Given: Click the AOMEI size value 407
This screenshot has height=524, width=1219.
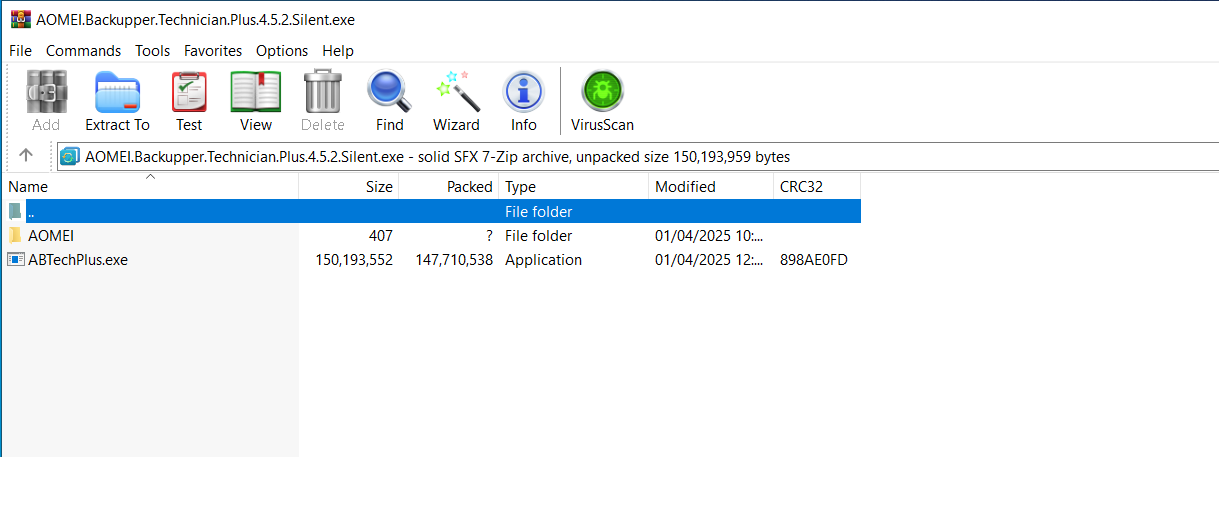Looking at the screenshot, I should pyautogui.click(x=380, y=236).
